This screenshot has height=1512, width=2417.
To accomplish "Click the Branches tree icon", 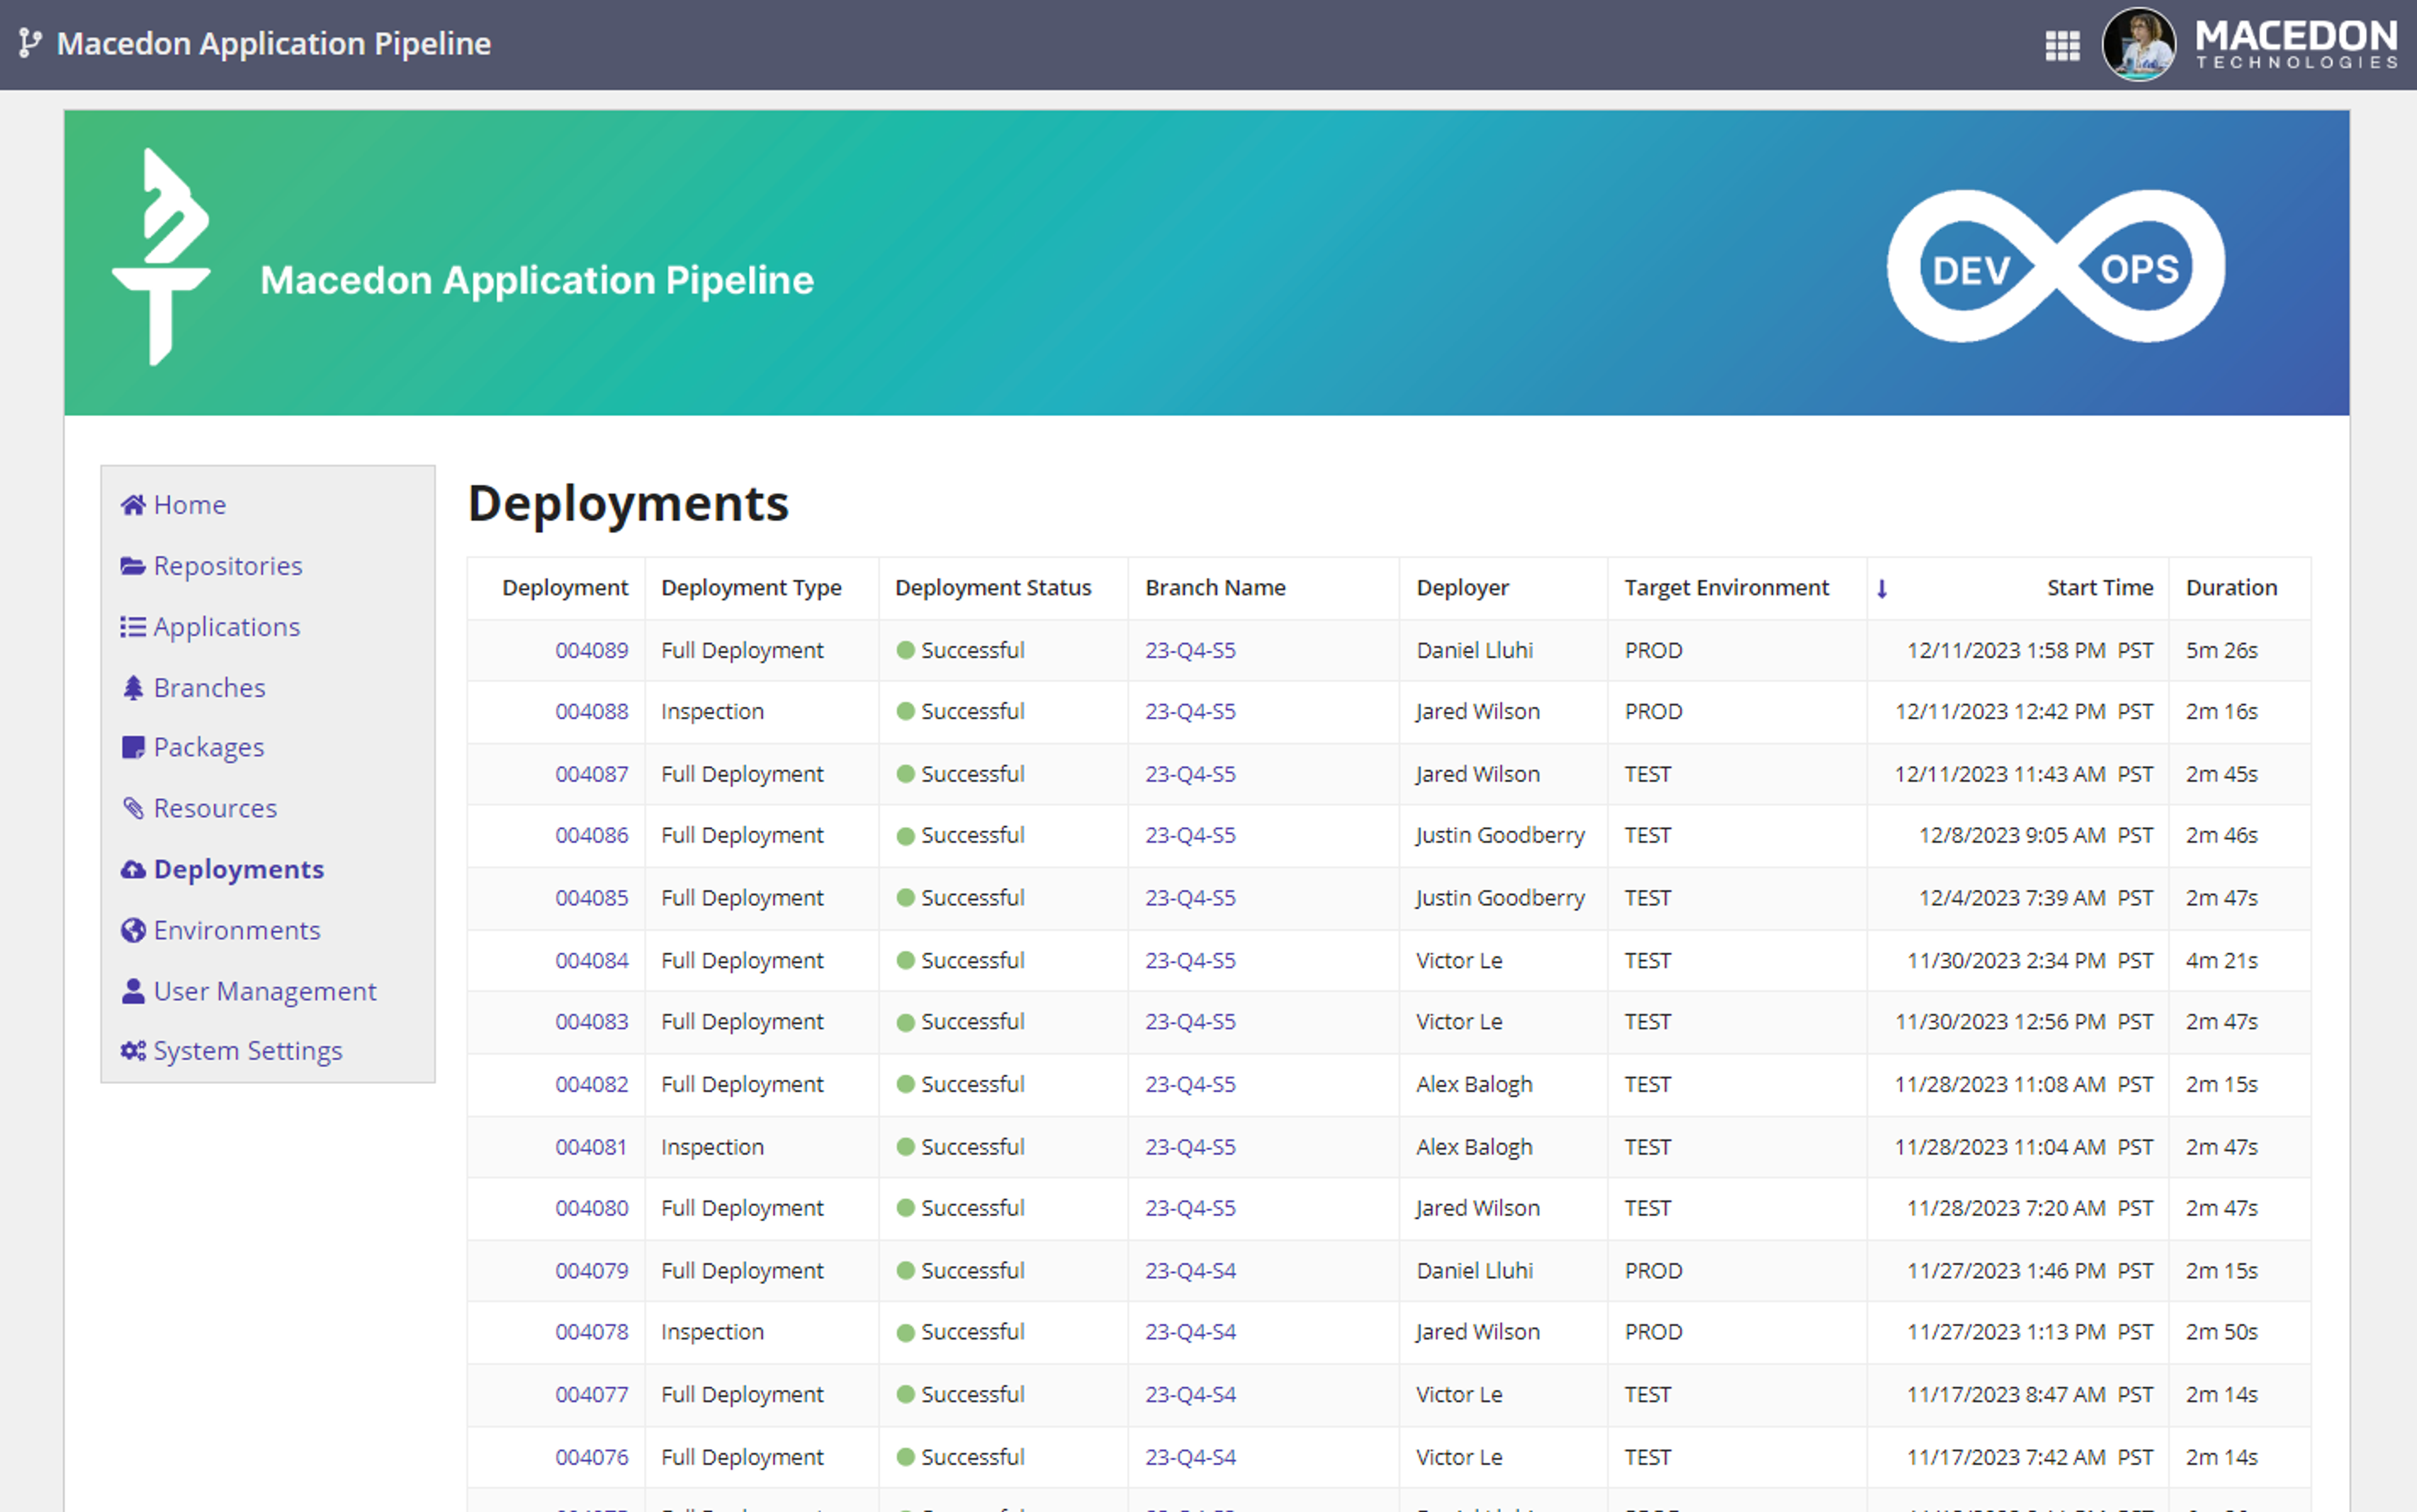I will pos(133,688).
